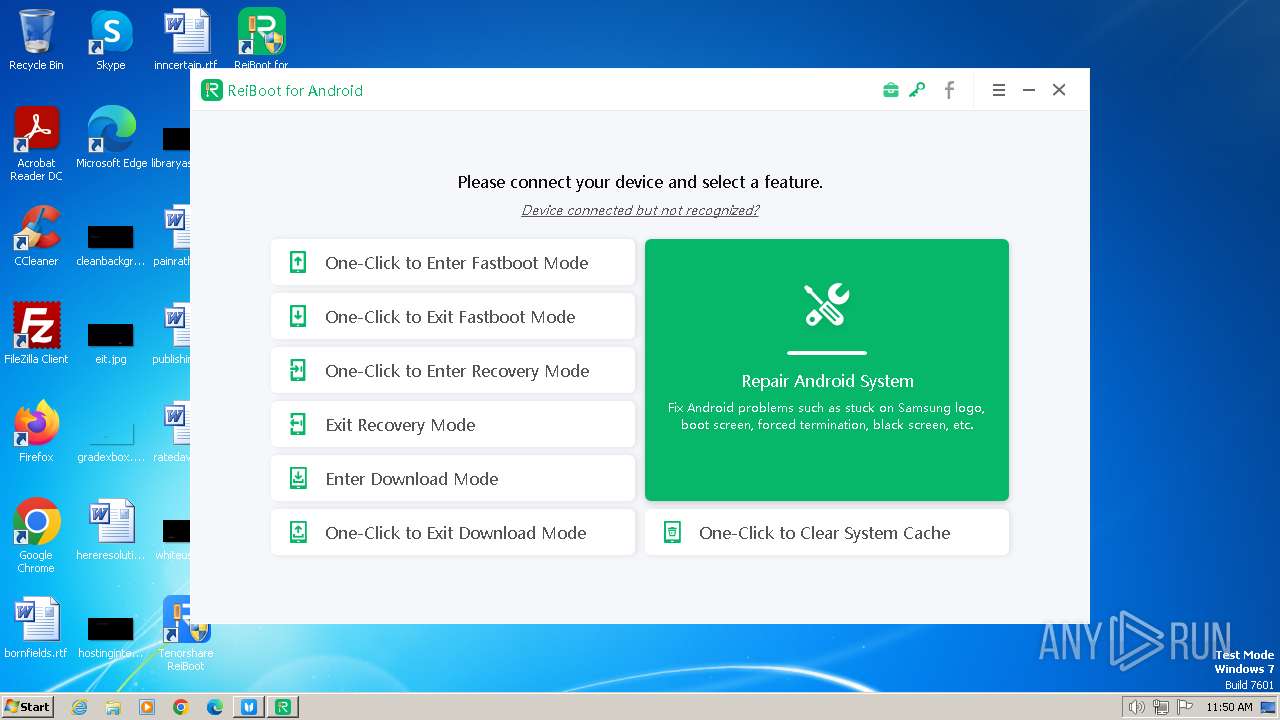
Task: Switch to ReiBoot taskbar button
Action: coord(283,707)
